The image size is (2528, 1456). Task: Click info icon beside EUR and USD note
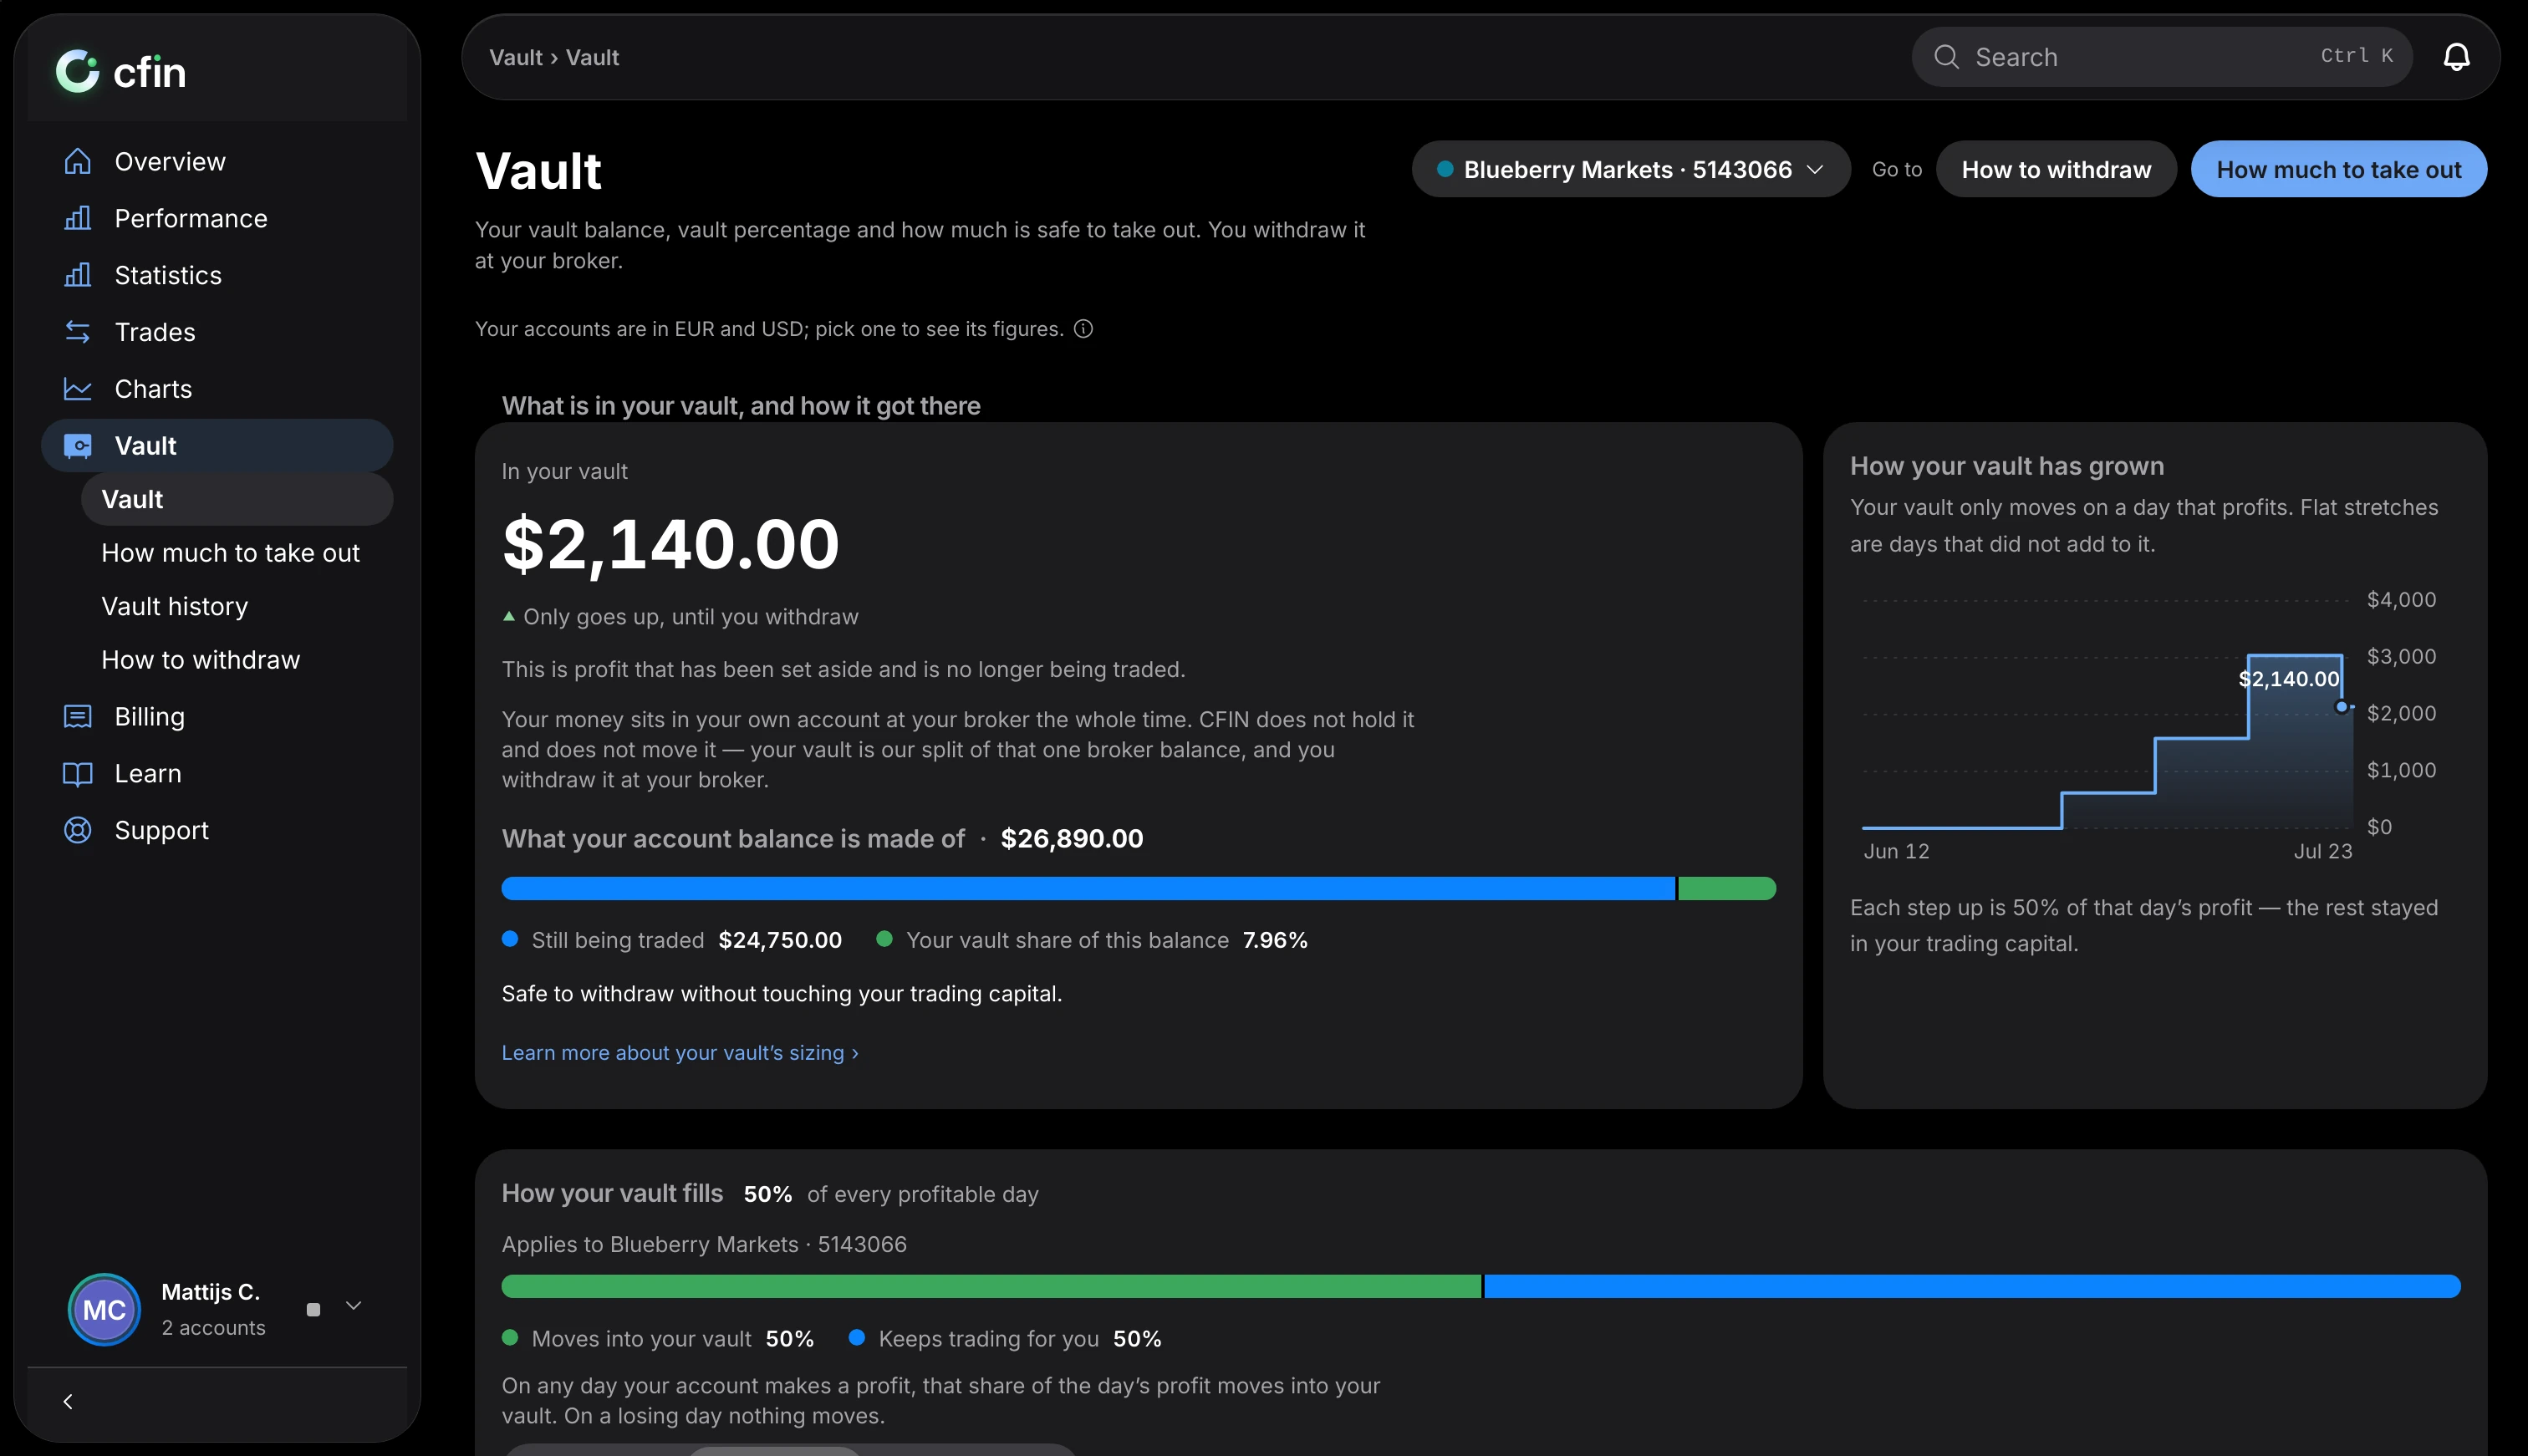(1083, 329)
